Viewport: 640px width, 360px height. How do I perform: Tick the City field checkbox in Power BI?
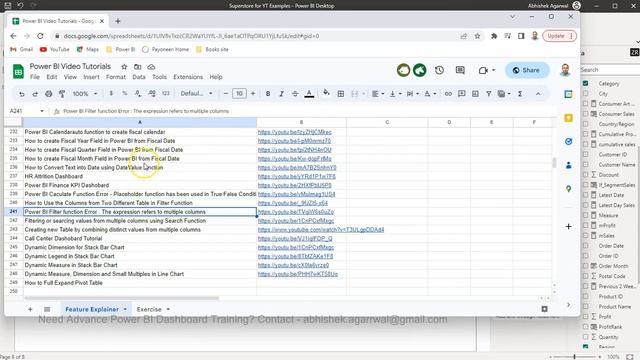(x=585, y=93)
